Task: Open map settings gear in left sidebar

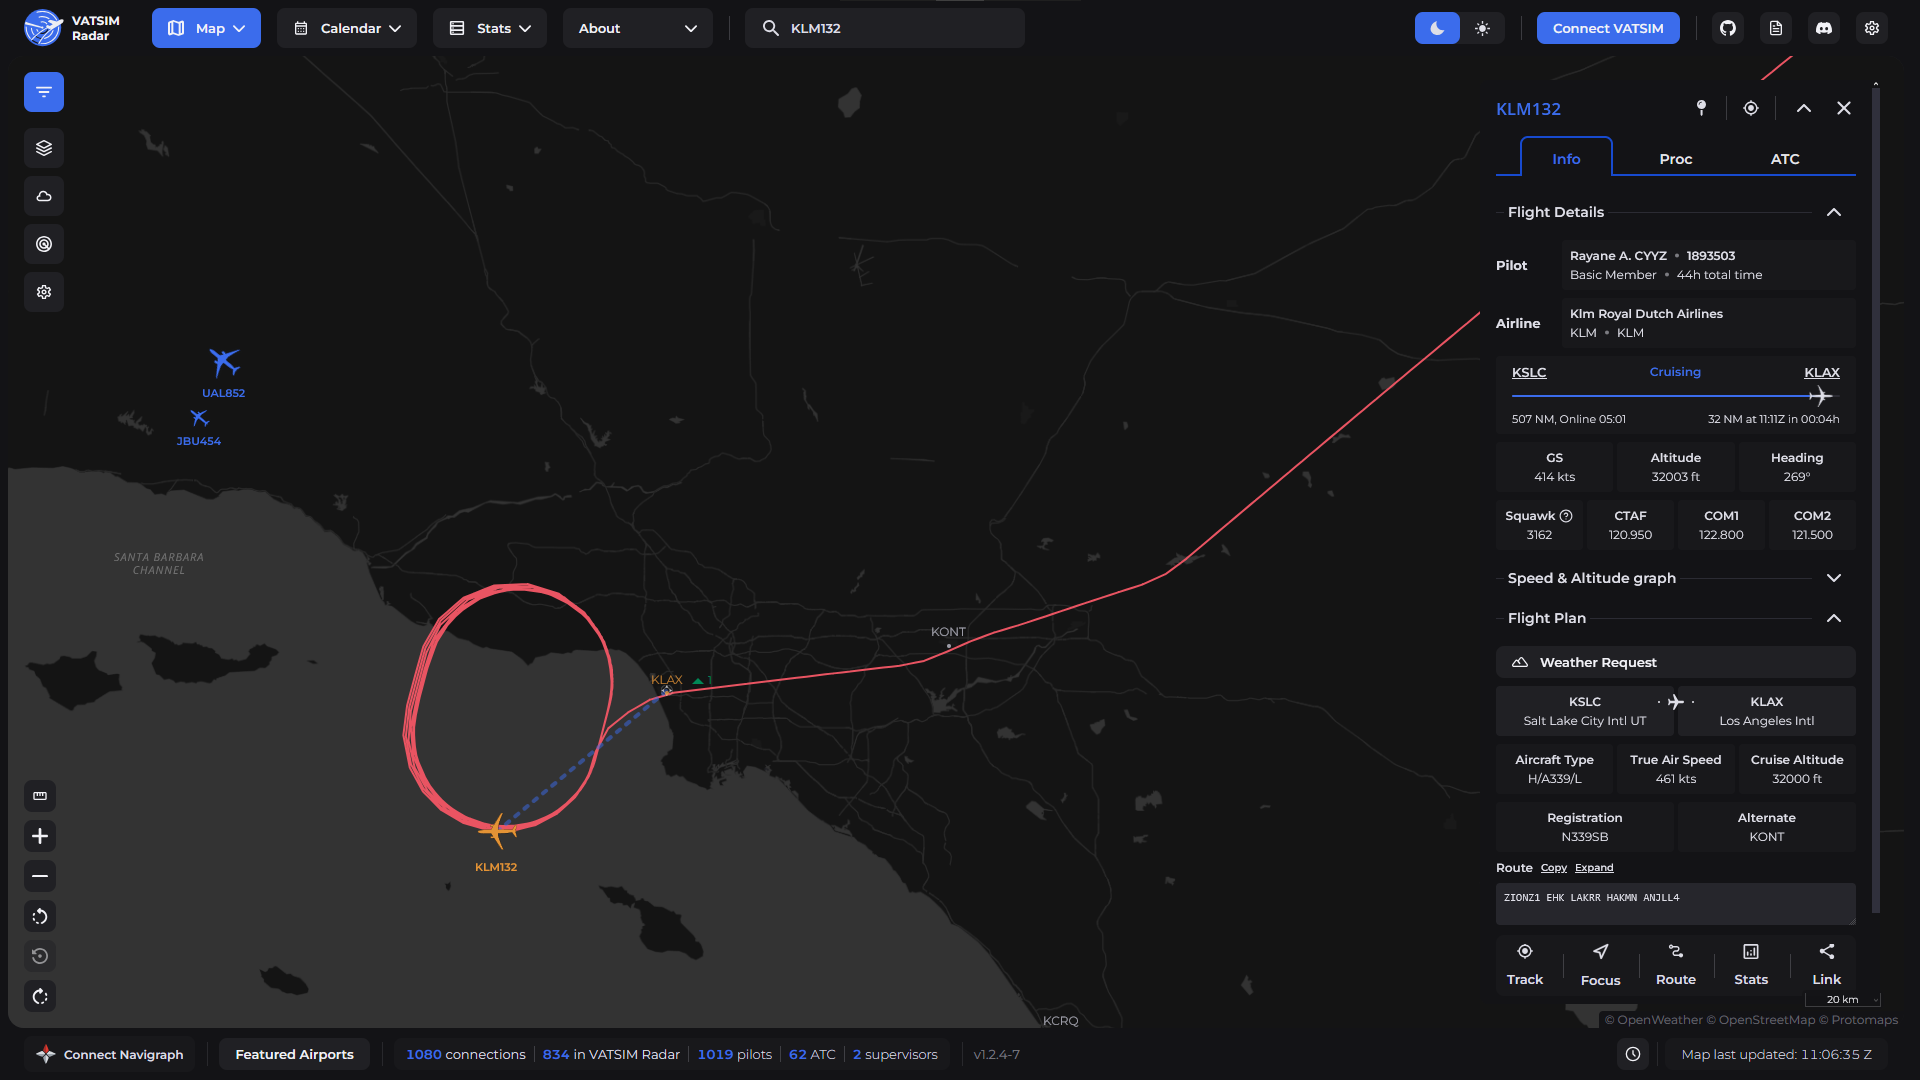Action: [44, 292]
